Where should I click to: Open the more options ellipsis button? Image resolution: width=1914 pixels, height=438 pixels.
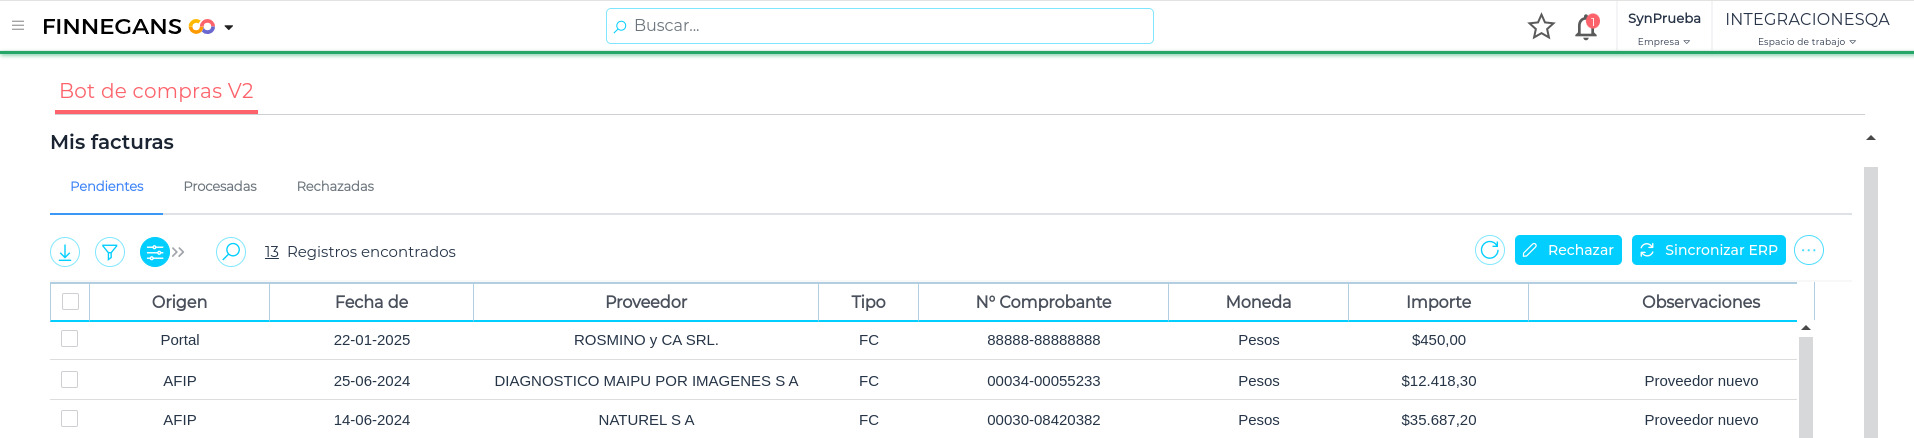(1808, 250)
